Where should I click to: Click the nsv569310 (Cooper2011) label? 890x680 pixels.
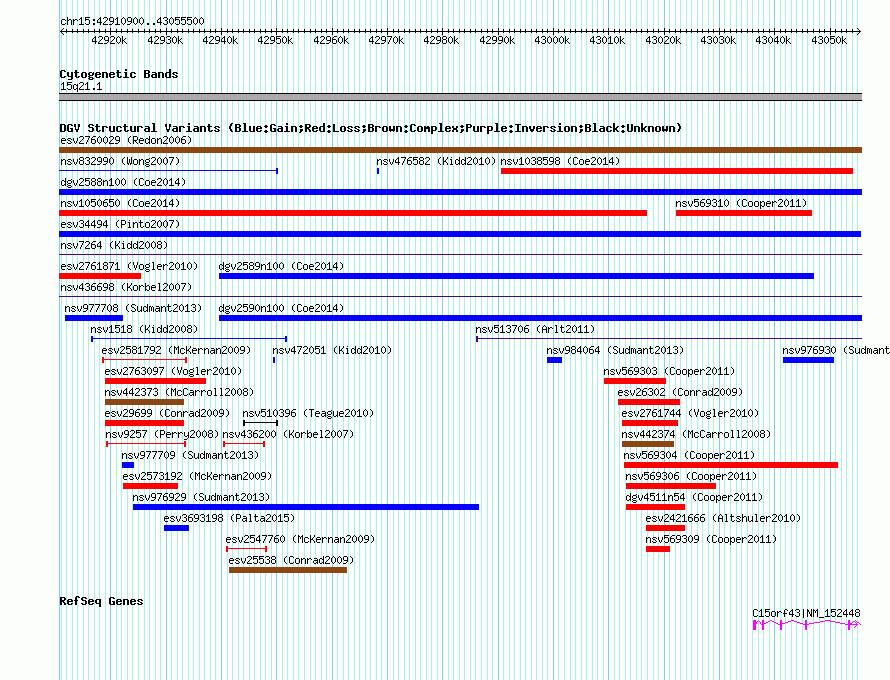741,203
